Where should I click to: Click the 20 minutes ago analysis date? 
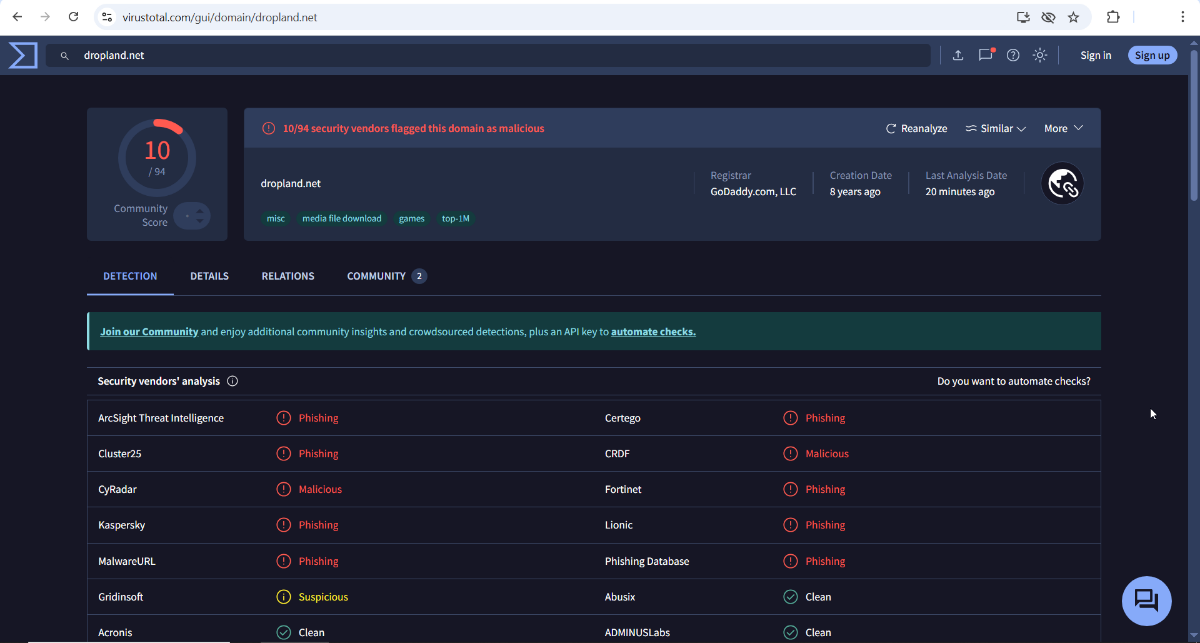[960, 192]
